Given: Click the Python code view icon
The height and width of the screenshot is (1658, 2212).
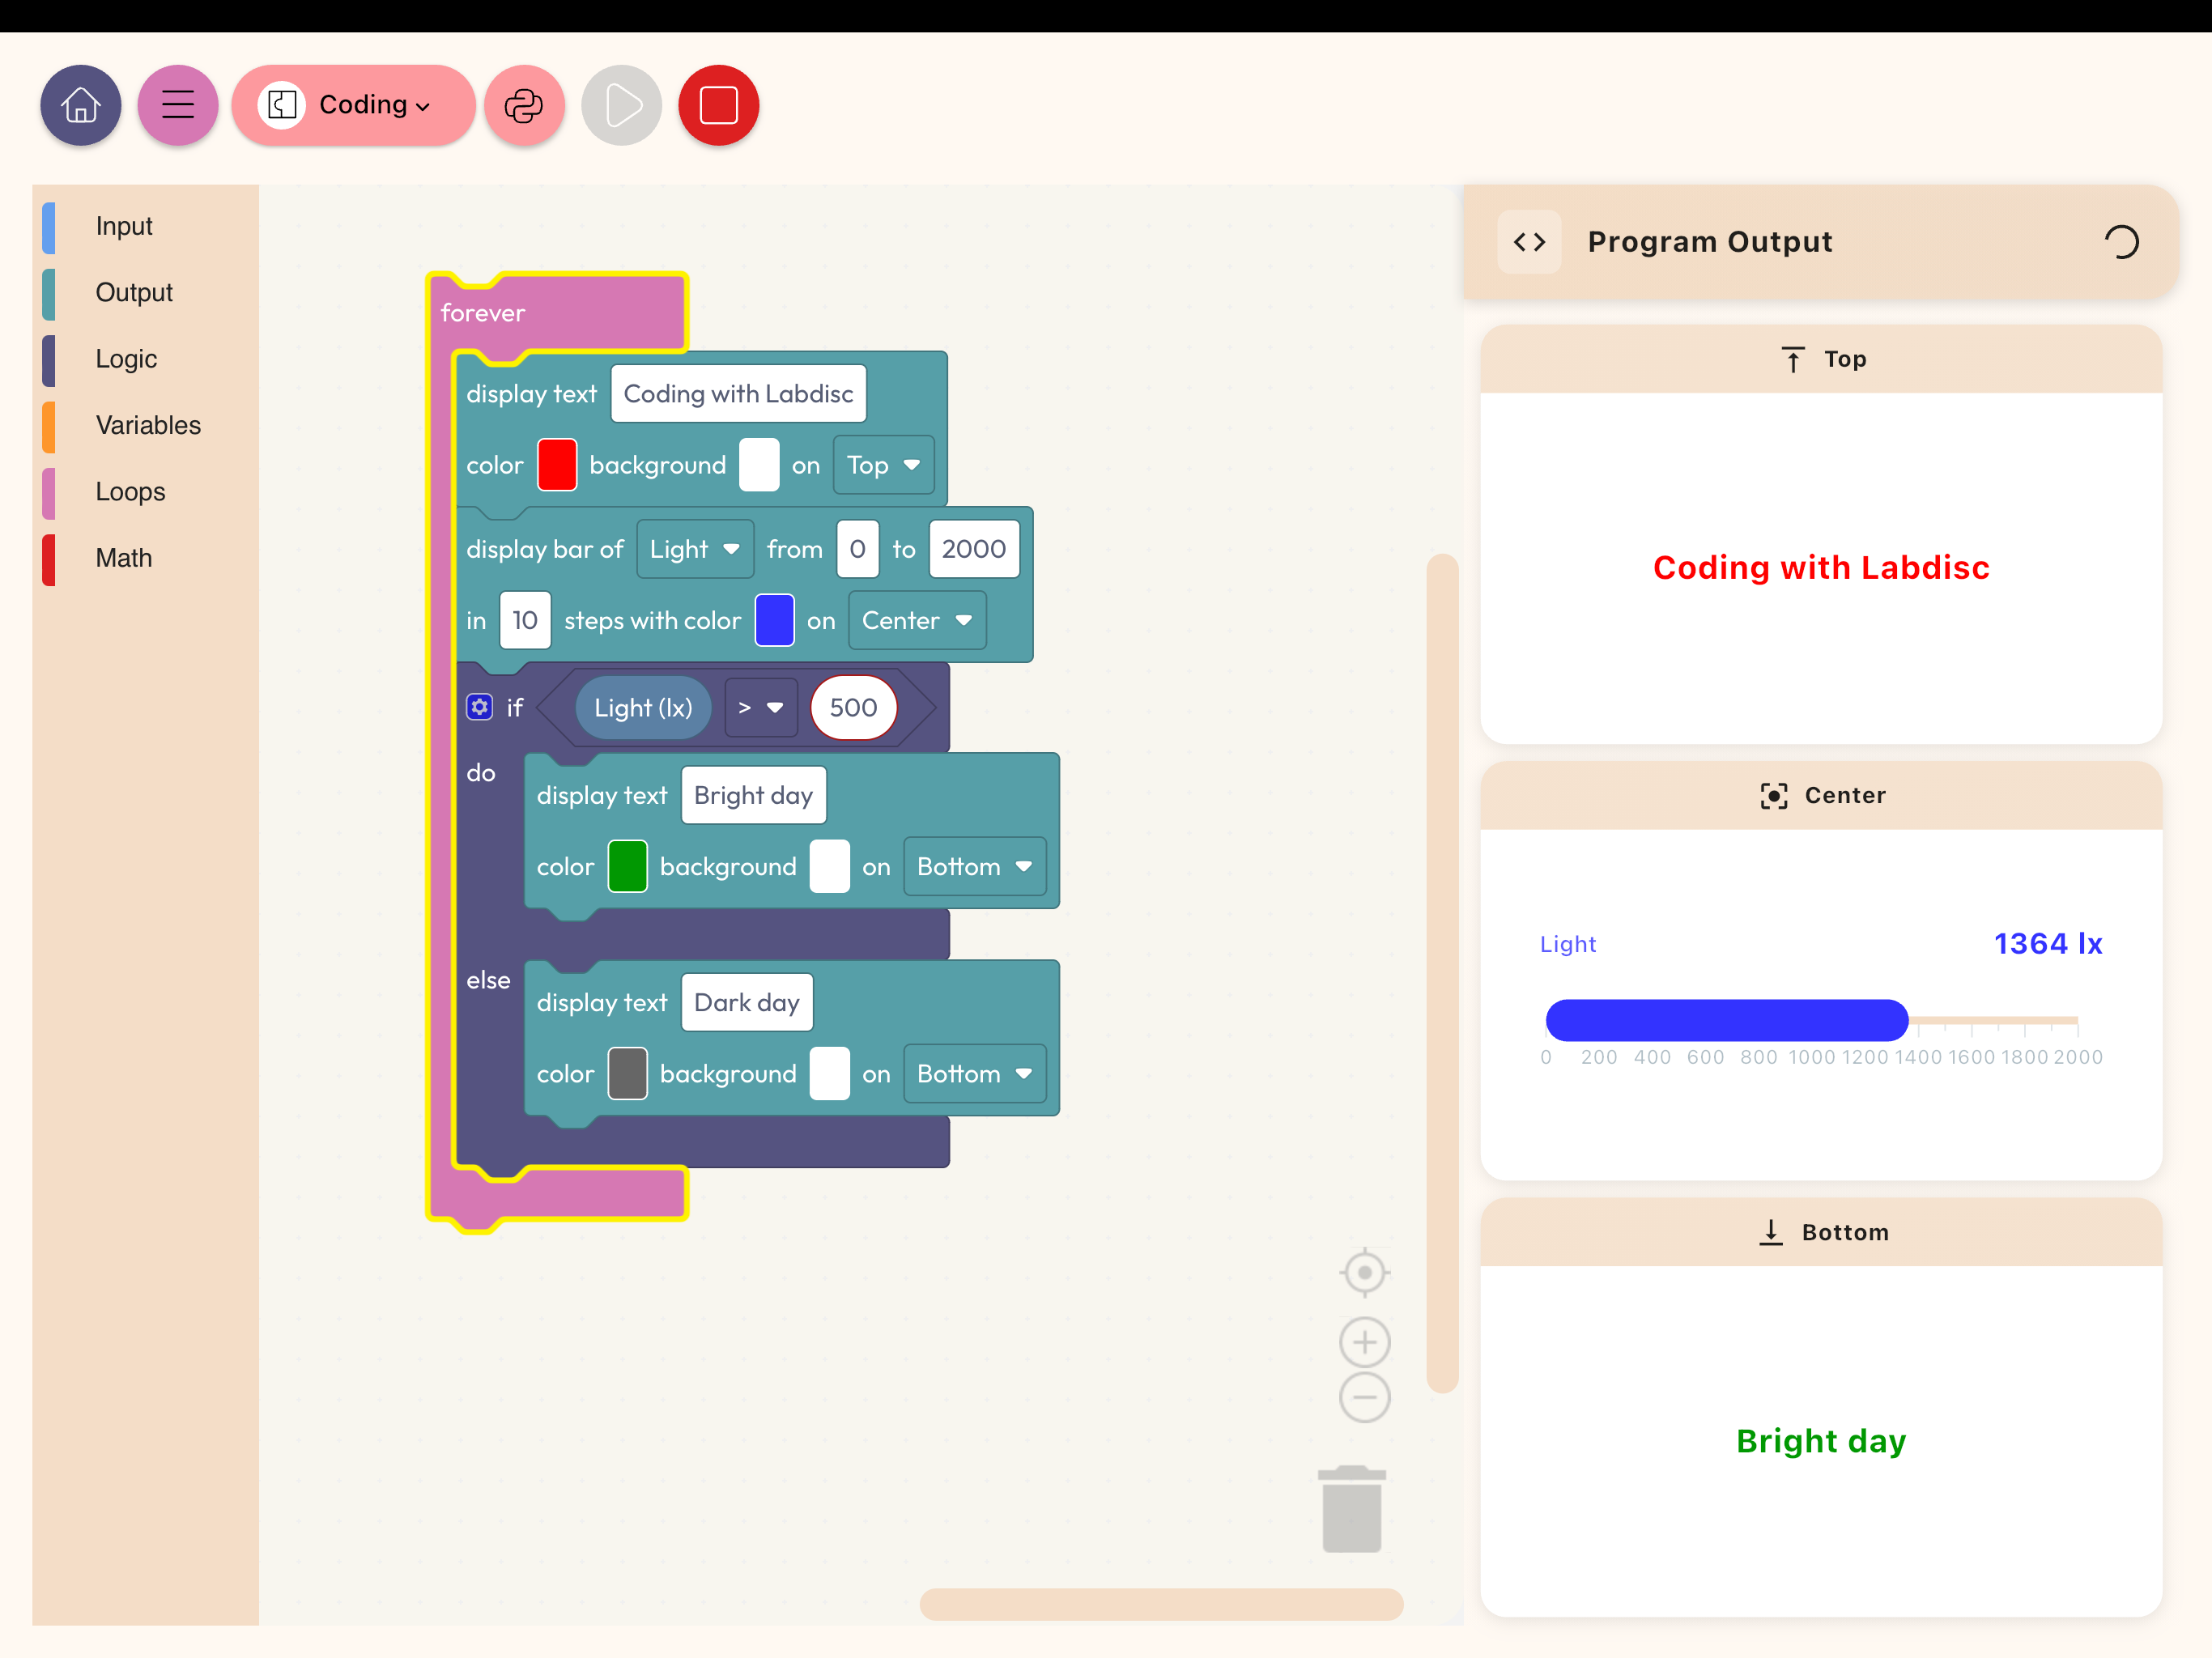Looking at the screenshot, I should 524,105.
